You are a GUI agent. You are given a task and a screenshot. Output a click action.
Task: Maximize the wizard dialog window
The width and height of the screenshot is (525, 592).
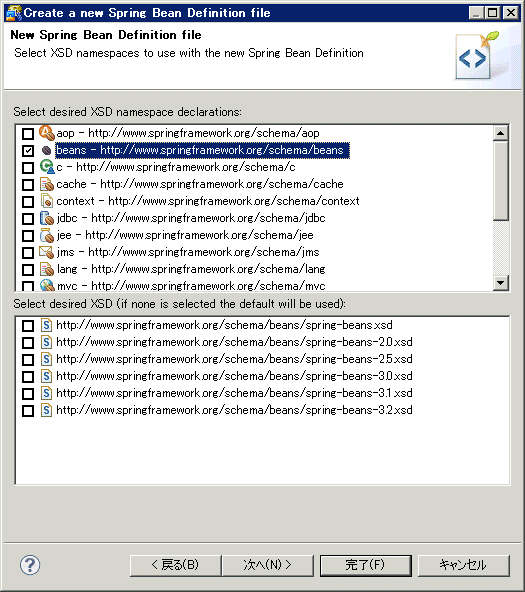[492, 13]
